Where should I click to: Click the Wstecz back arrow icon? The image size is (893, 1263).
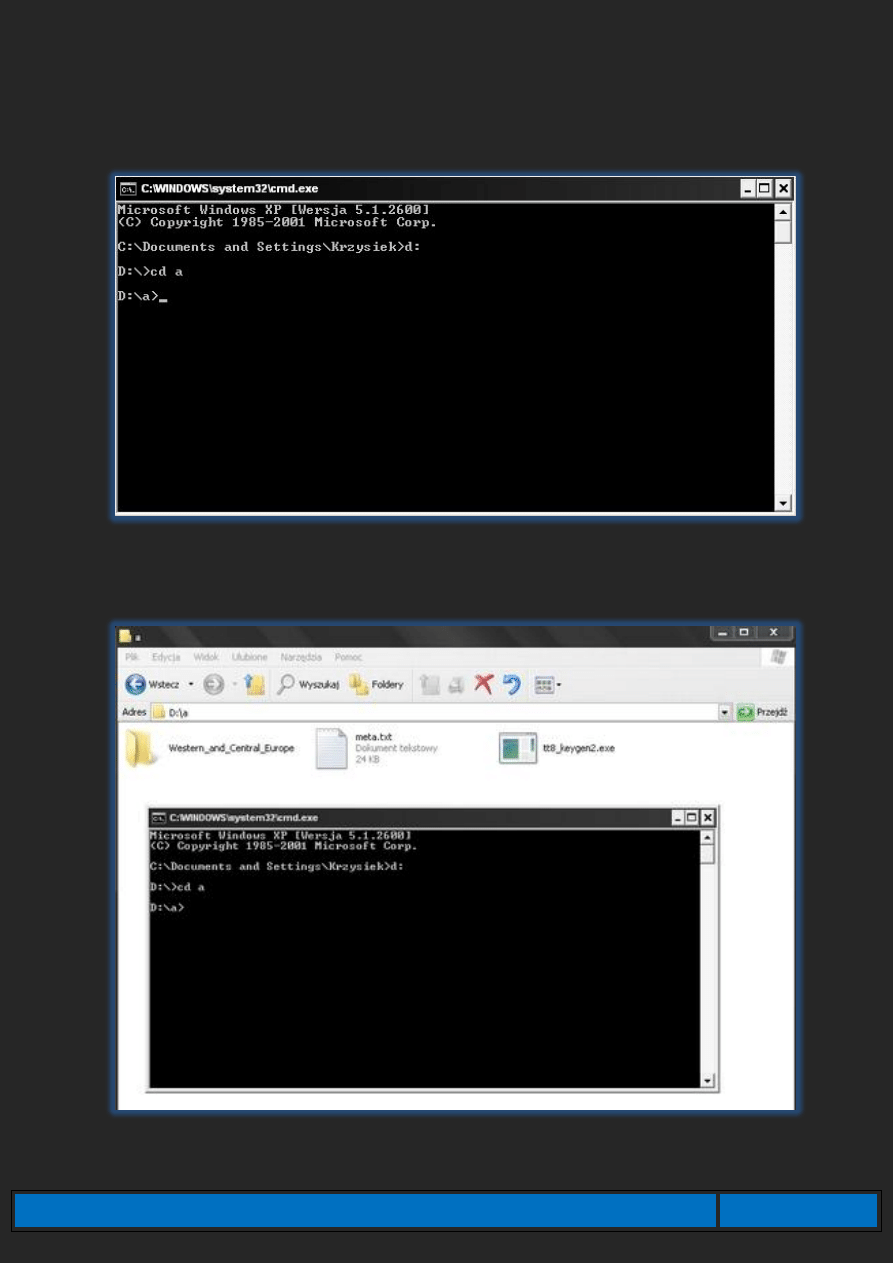[136, 685]
